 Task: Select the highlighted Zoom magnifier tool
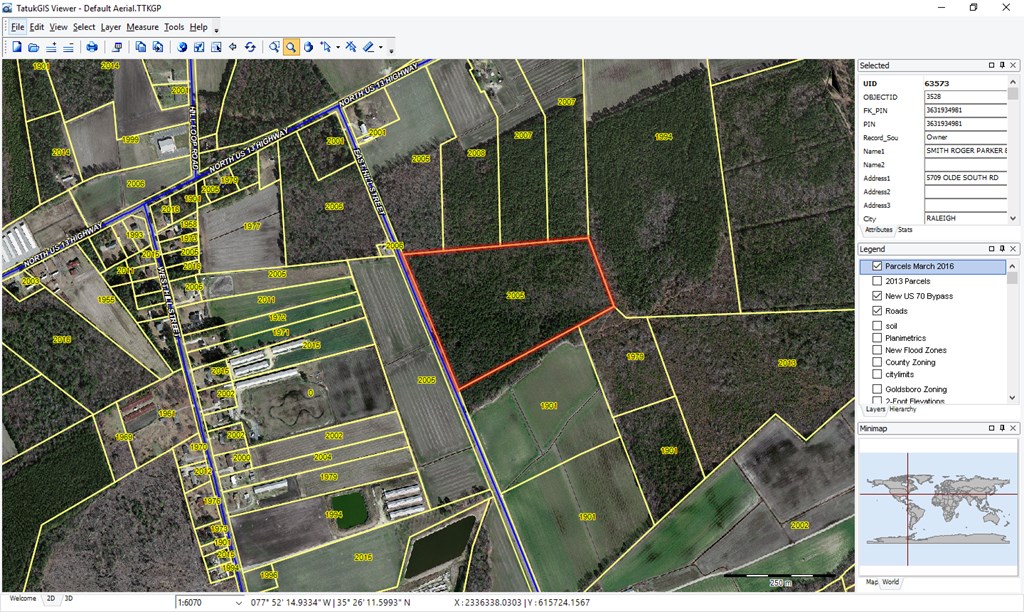(291, 47)
